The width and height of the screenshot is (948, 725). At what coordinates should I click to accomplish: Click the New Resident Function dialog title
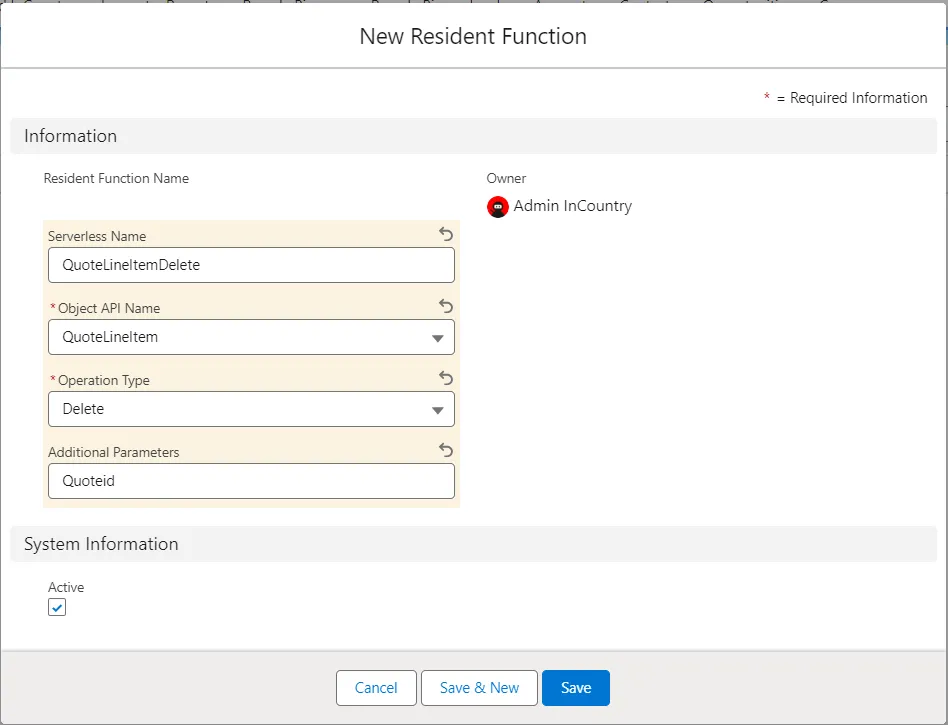473,37
